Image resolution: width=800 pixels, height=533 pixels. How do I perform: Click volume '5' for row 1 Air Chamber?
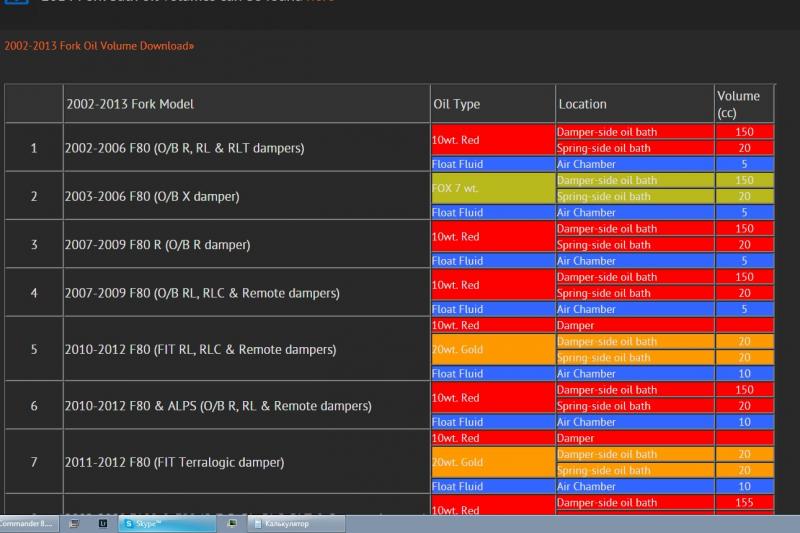coord(744,164)
